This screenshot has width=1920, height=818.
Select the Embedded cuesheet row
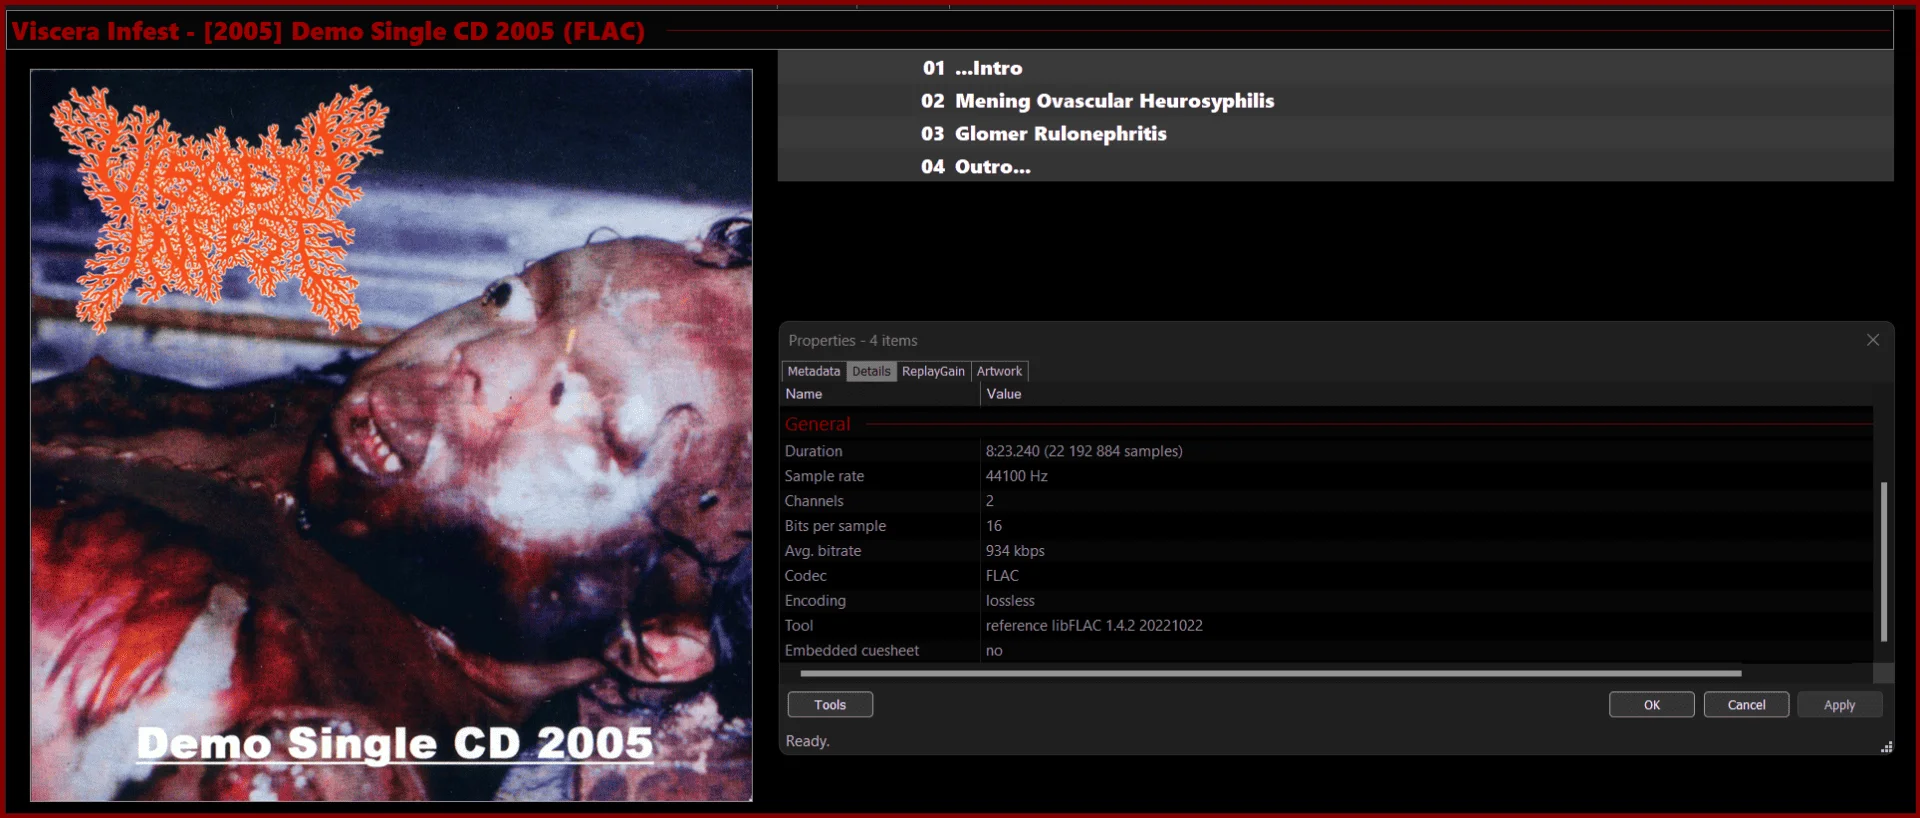[x=1326, y=651]
